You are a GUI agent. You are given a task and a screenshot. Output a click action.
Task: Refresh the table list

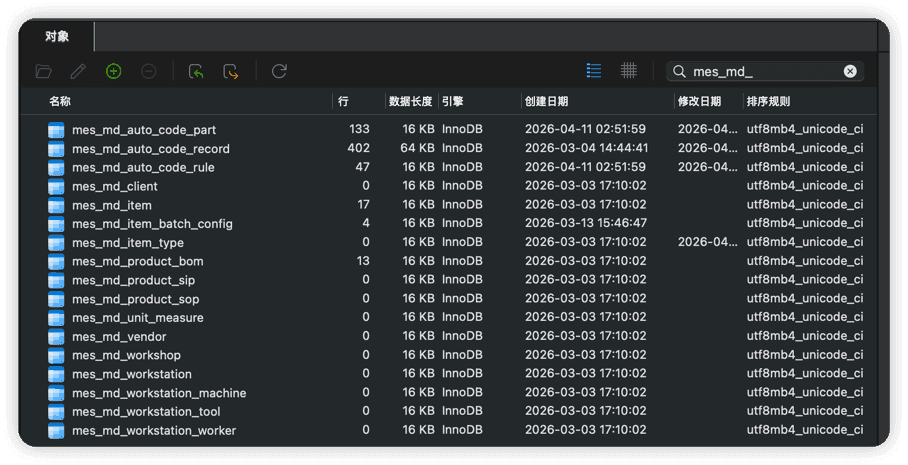[279, 71]
